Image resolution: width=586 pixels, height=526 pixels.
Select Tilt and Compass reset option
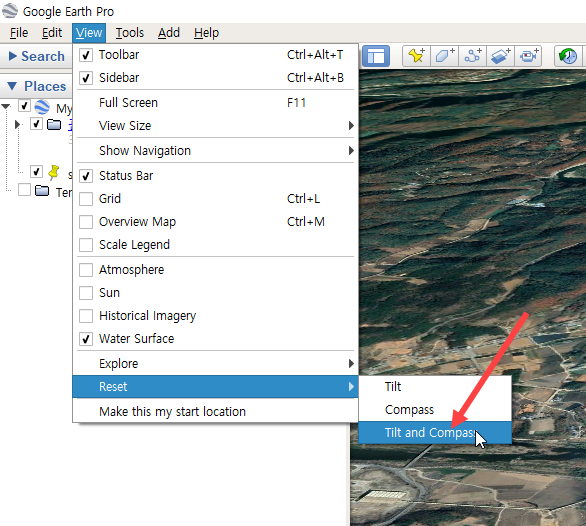point(435,433)
